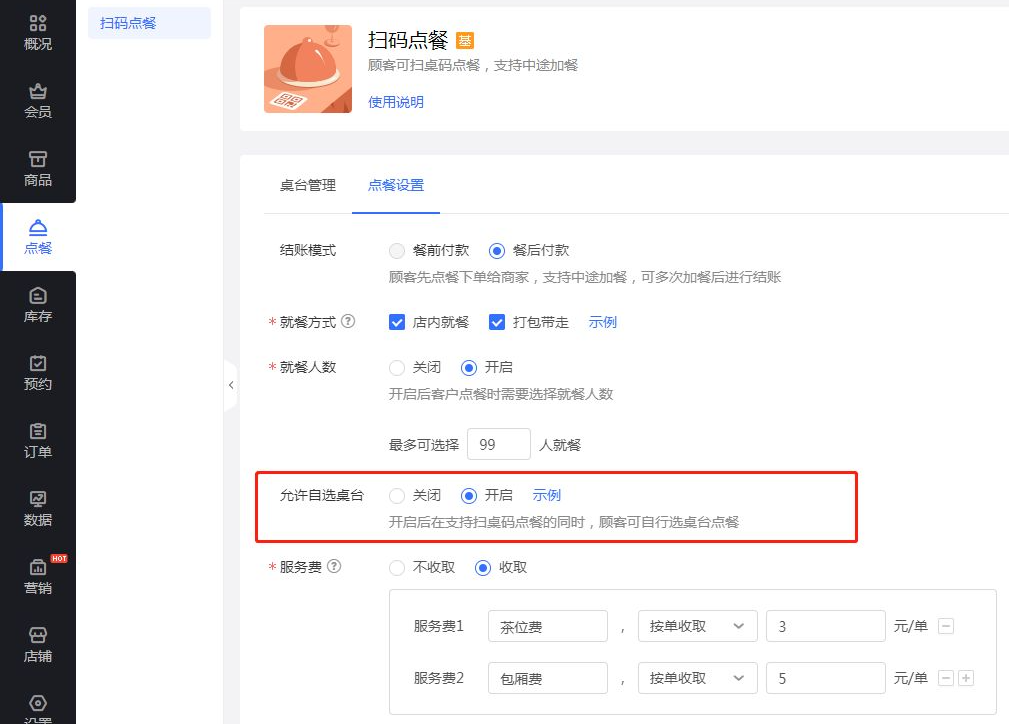1009x724 pixels.
Task: Remove 服务费2 row with minus icon
Action: pos(946,678)
